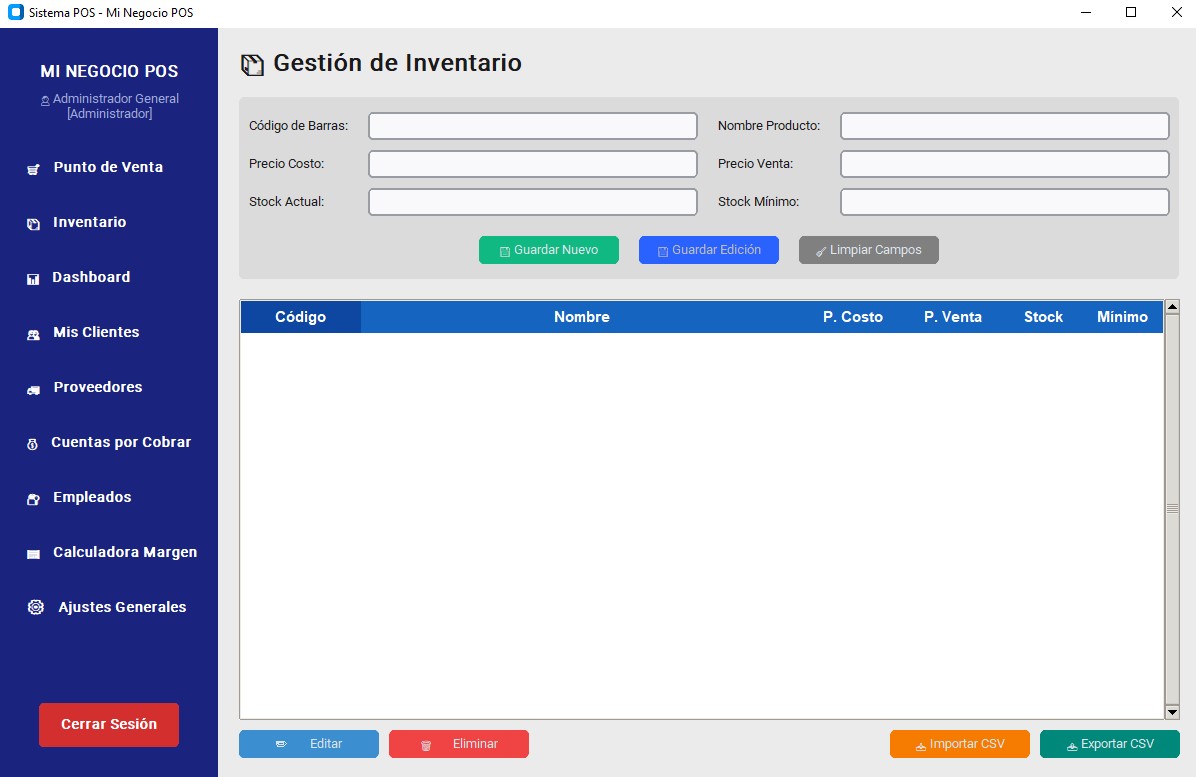The height and width of the screenshot is (777, 1196).
Task: Click the Mínimo column header
Action: pyautogui.click(x=1122, y=317)
